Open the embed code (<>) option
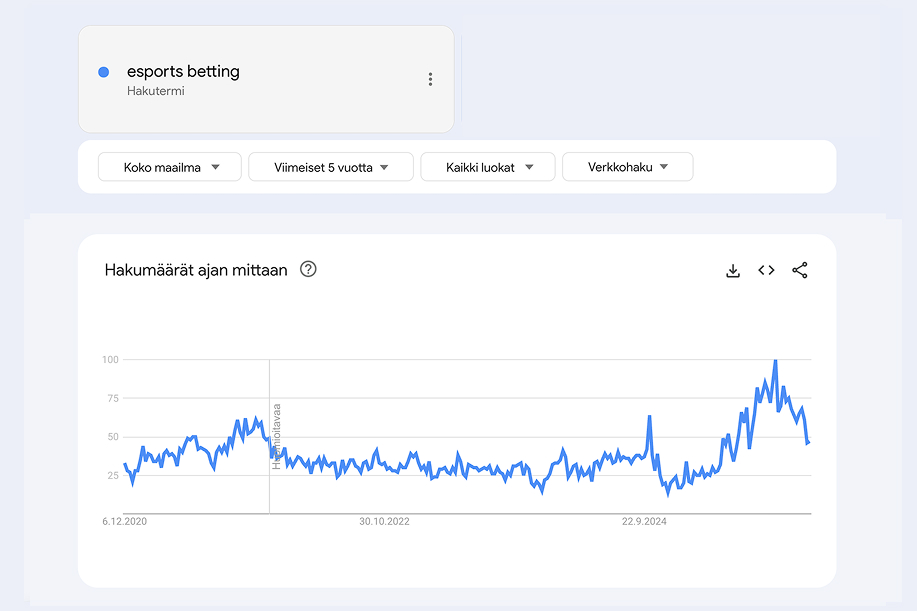Image resolution: width=917 pixels, height=611 pixels. (766, 270)
